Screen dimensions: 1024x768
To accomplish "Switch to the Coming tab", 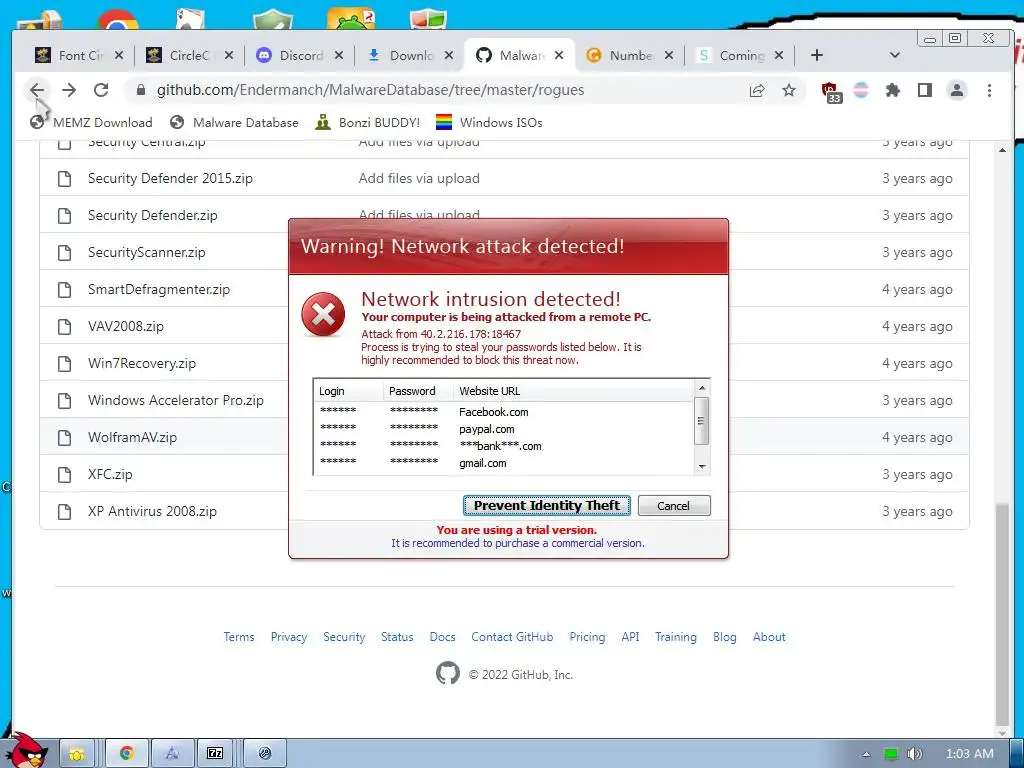I will coord(741,56).
